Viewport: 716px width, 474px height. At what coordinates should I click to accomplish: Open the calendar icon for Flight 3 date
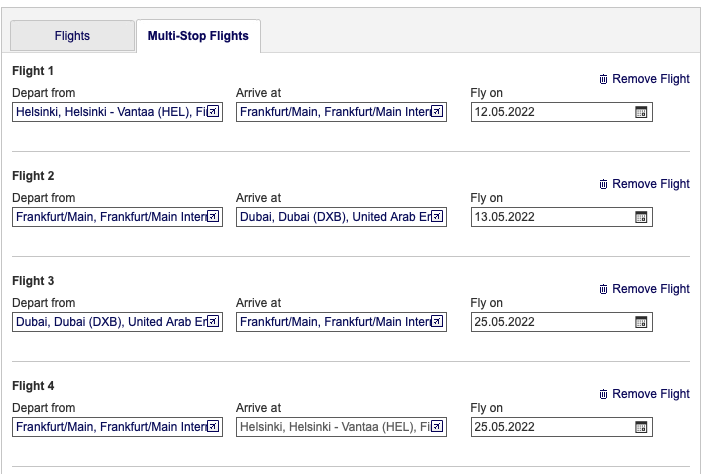642,322
